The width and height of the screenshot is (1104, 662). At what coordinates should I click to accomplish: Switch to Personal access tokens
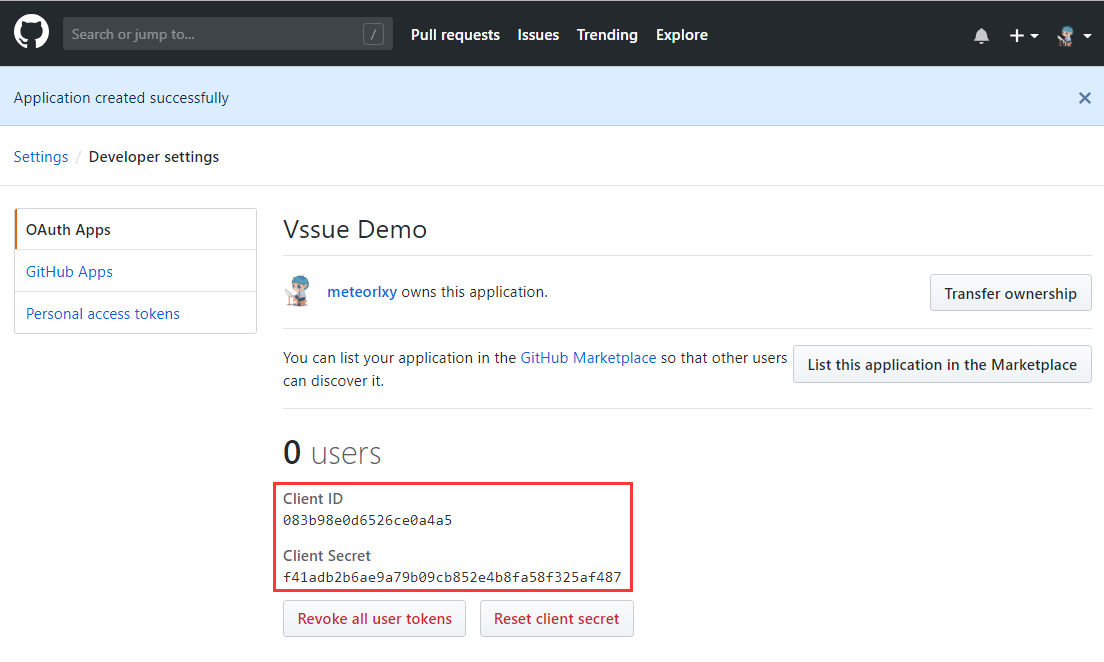(x=102, y=313)
